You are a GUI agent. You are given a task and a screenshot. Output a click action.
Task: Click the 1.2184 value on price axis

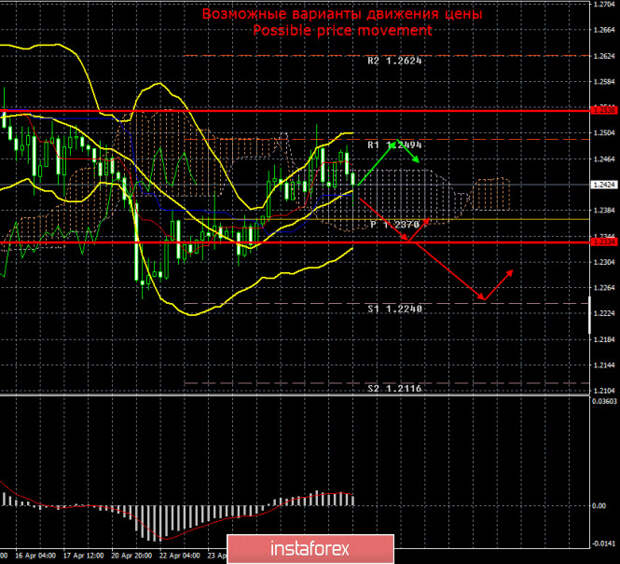click(x=604, y=339)
